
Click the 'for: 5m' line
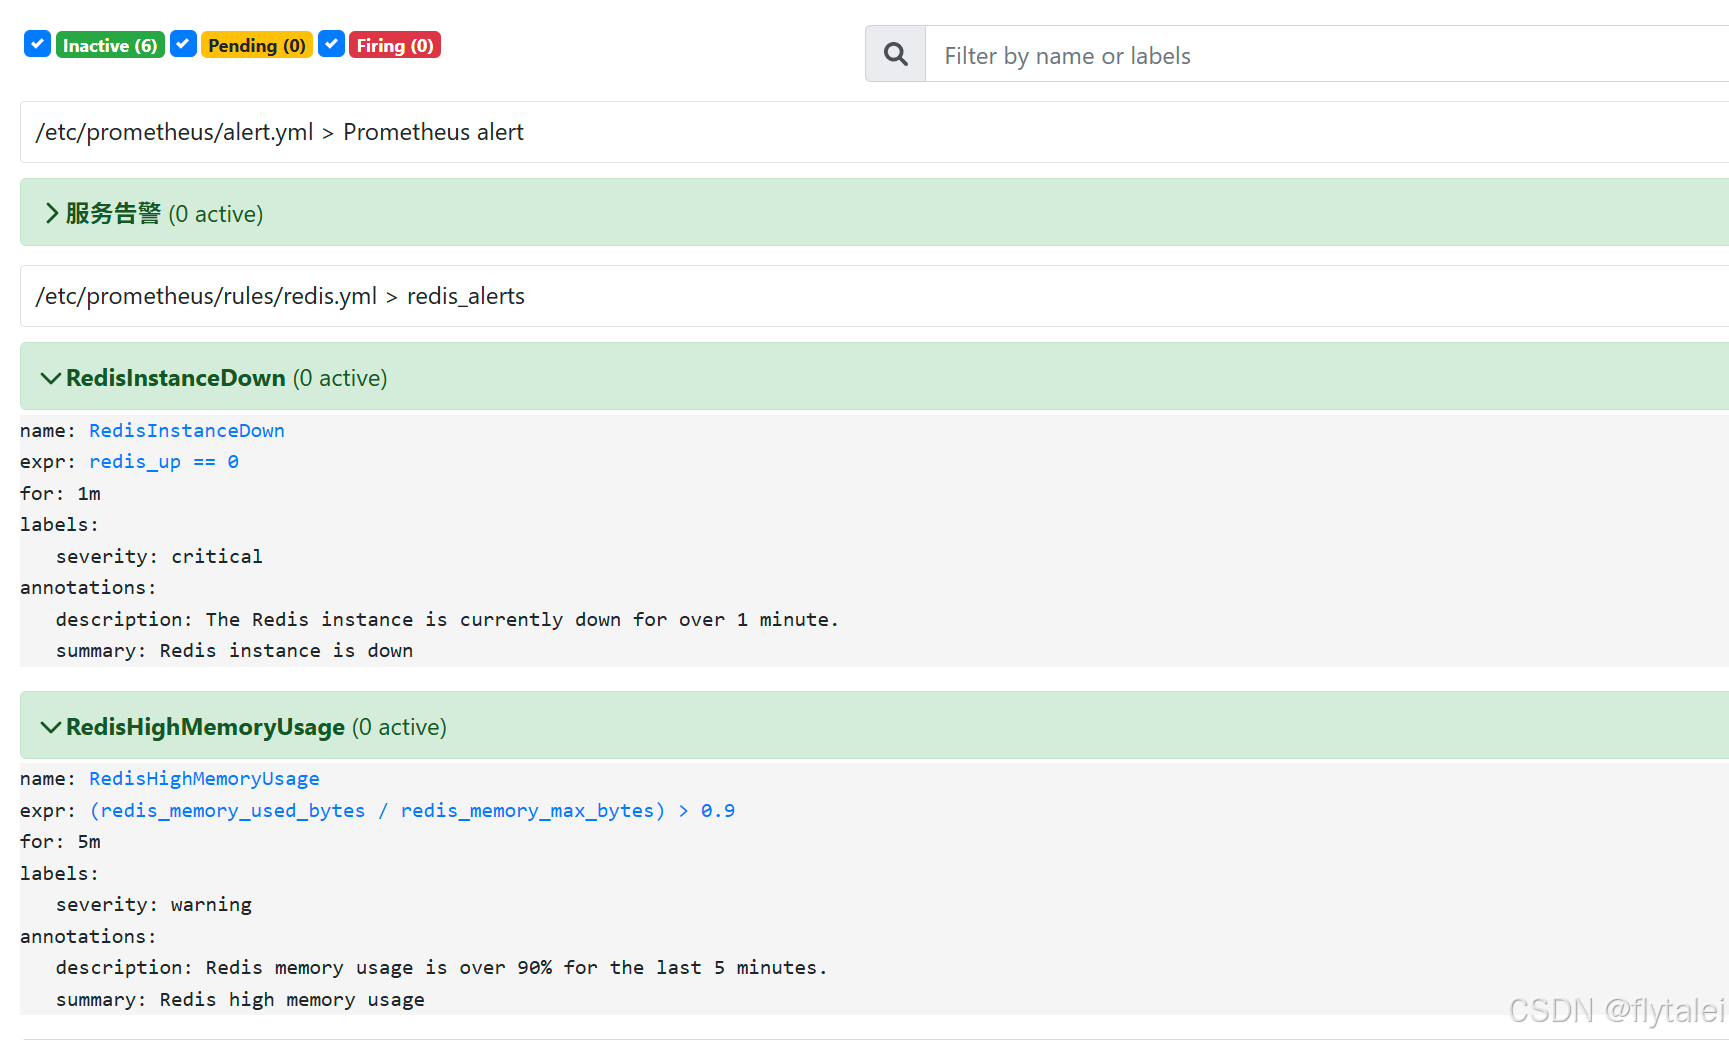click(60, 841)
